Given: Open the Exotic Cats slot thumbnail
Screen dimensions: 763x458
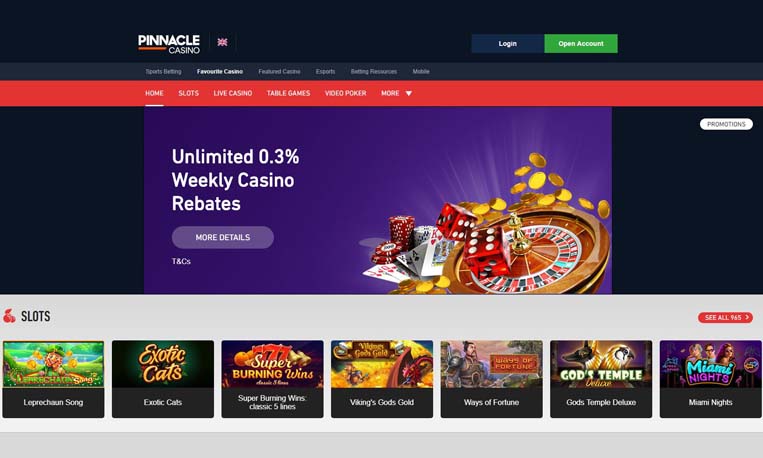Looking at the screenshot, I should (163, 379).
